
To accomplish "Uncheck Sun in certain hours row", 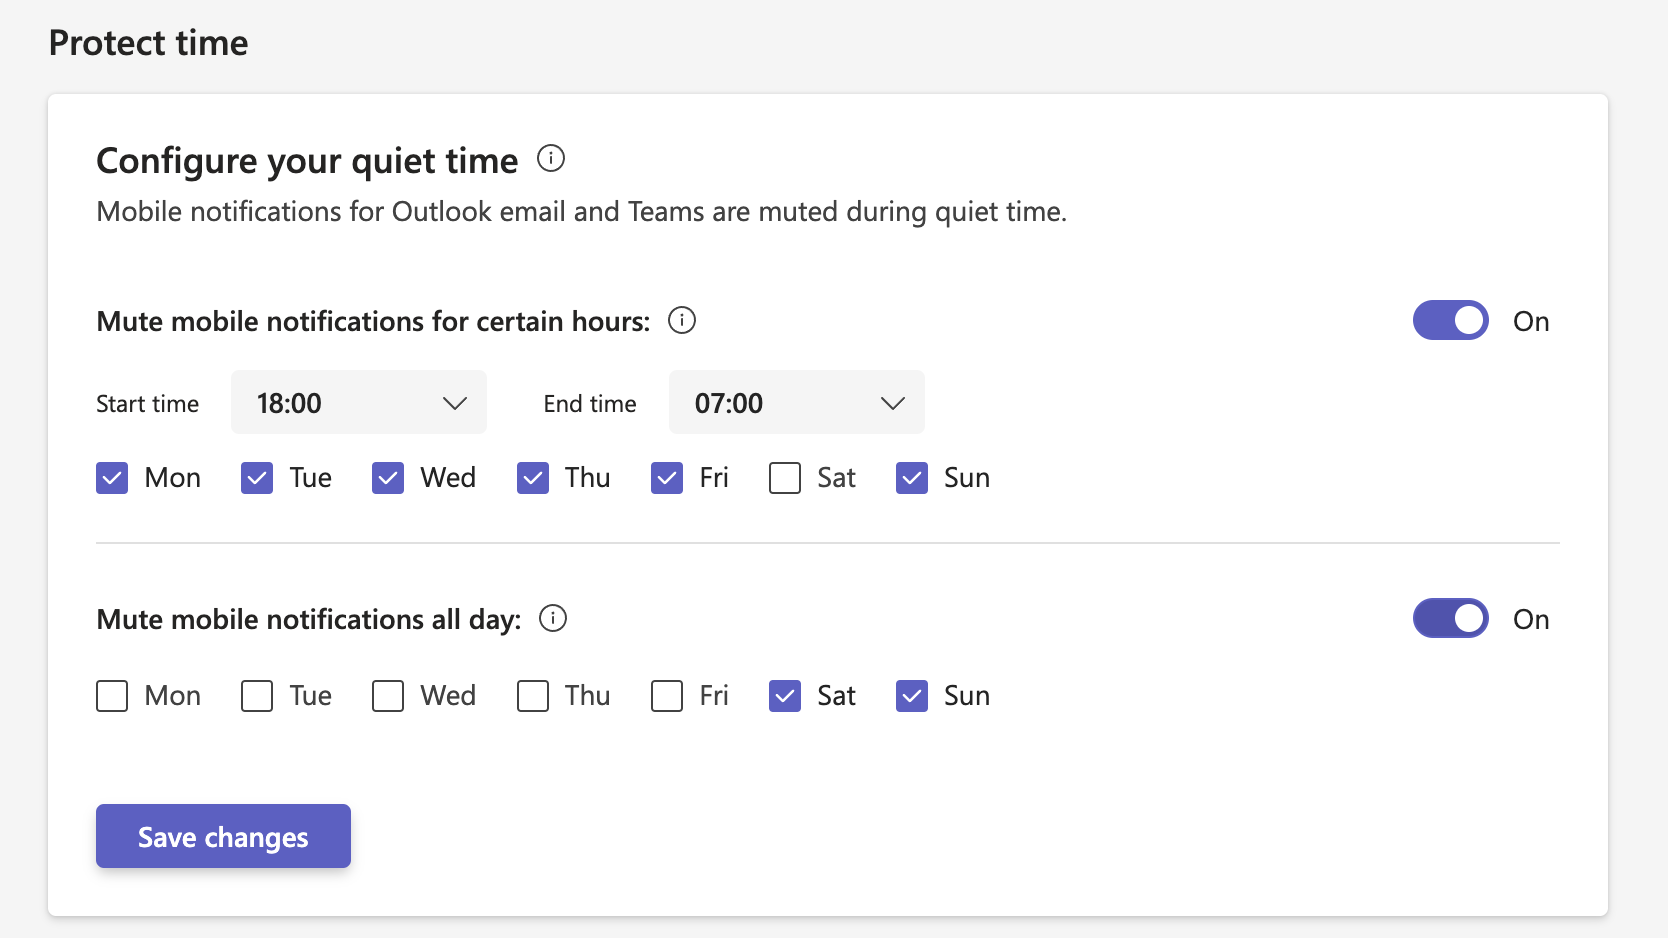I will [912, 478].
